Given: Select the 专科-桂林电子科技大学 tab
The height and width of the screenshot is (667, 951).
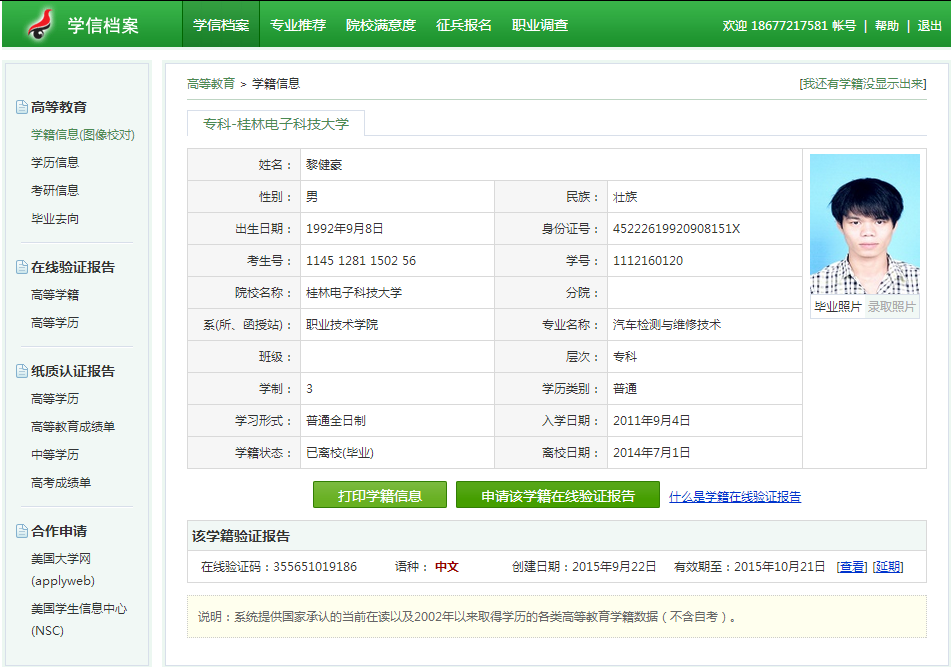Looking at the screenshot, I should tap(276, 124).
